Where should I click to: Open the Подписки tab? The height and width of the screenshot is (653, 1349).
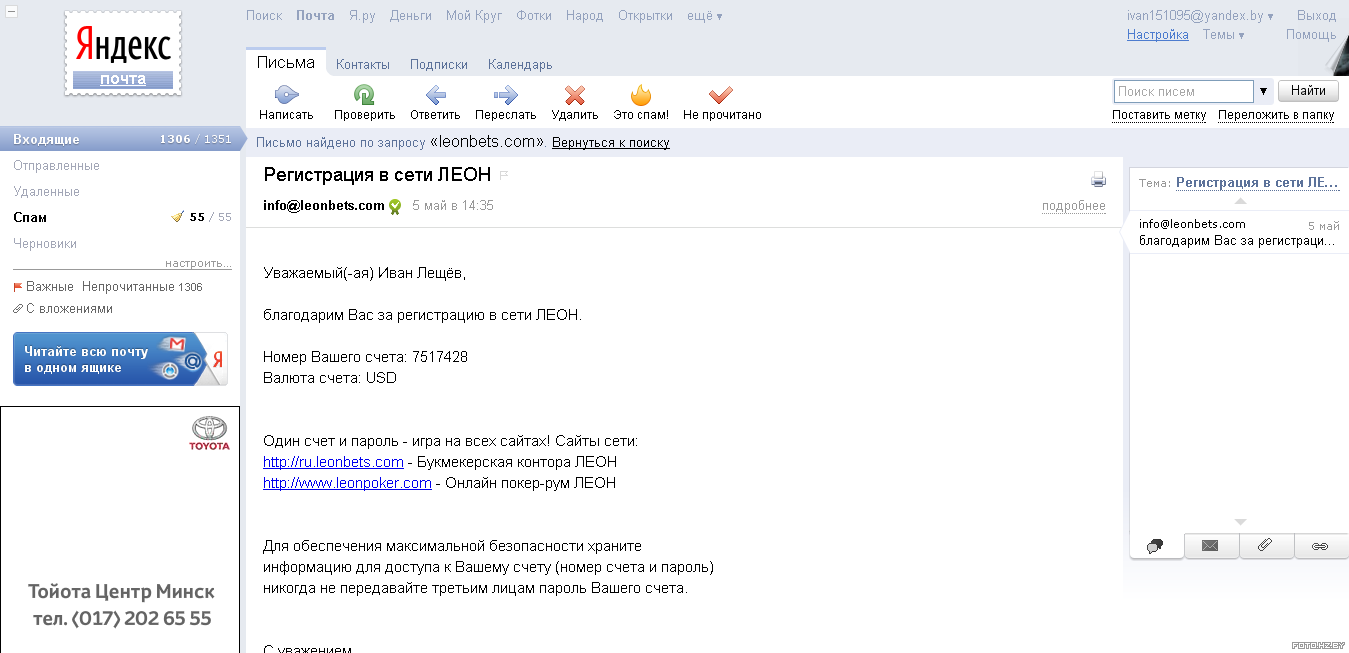439,65
